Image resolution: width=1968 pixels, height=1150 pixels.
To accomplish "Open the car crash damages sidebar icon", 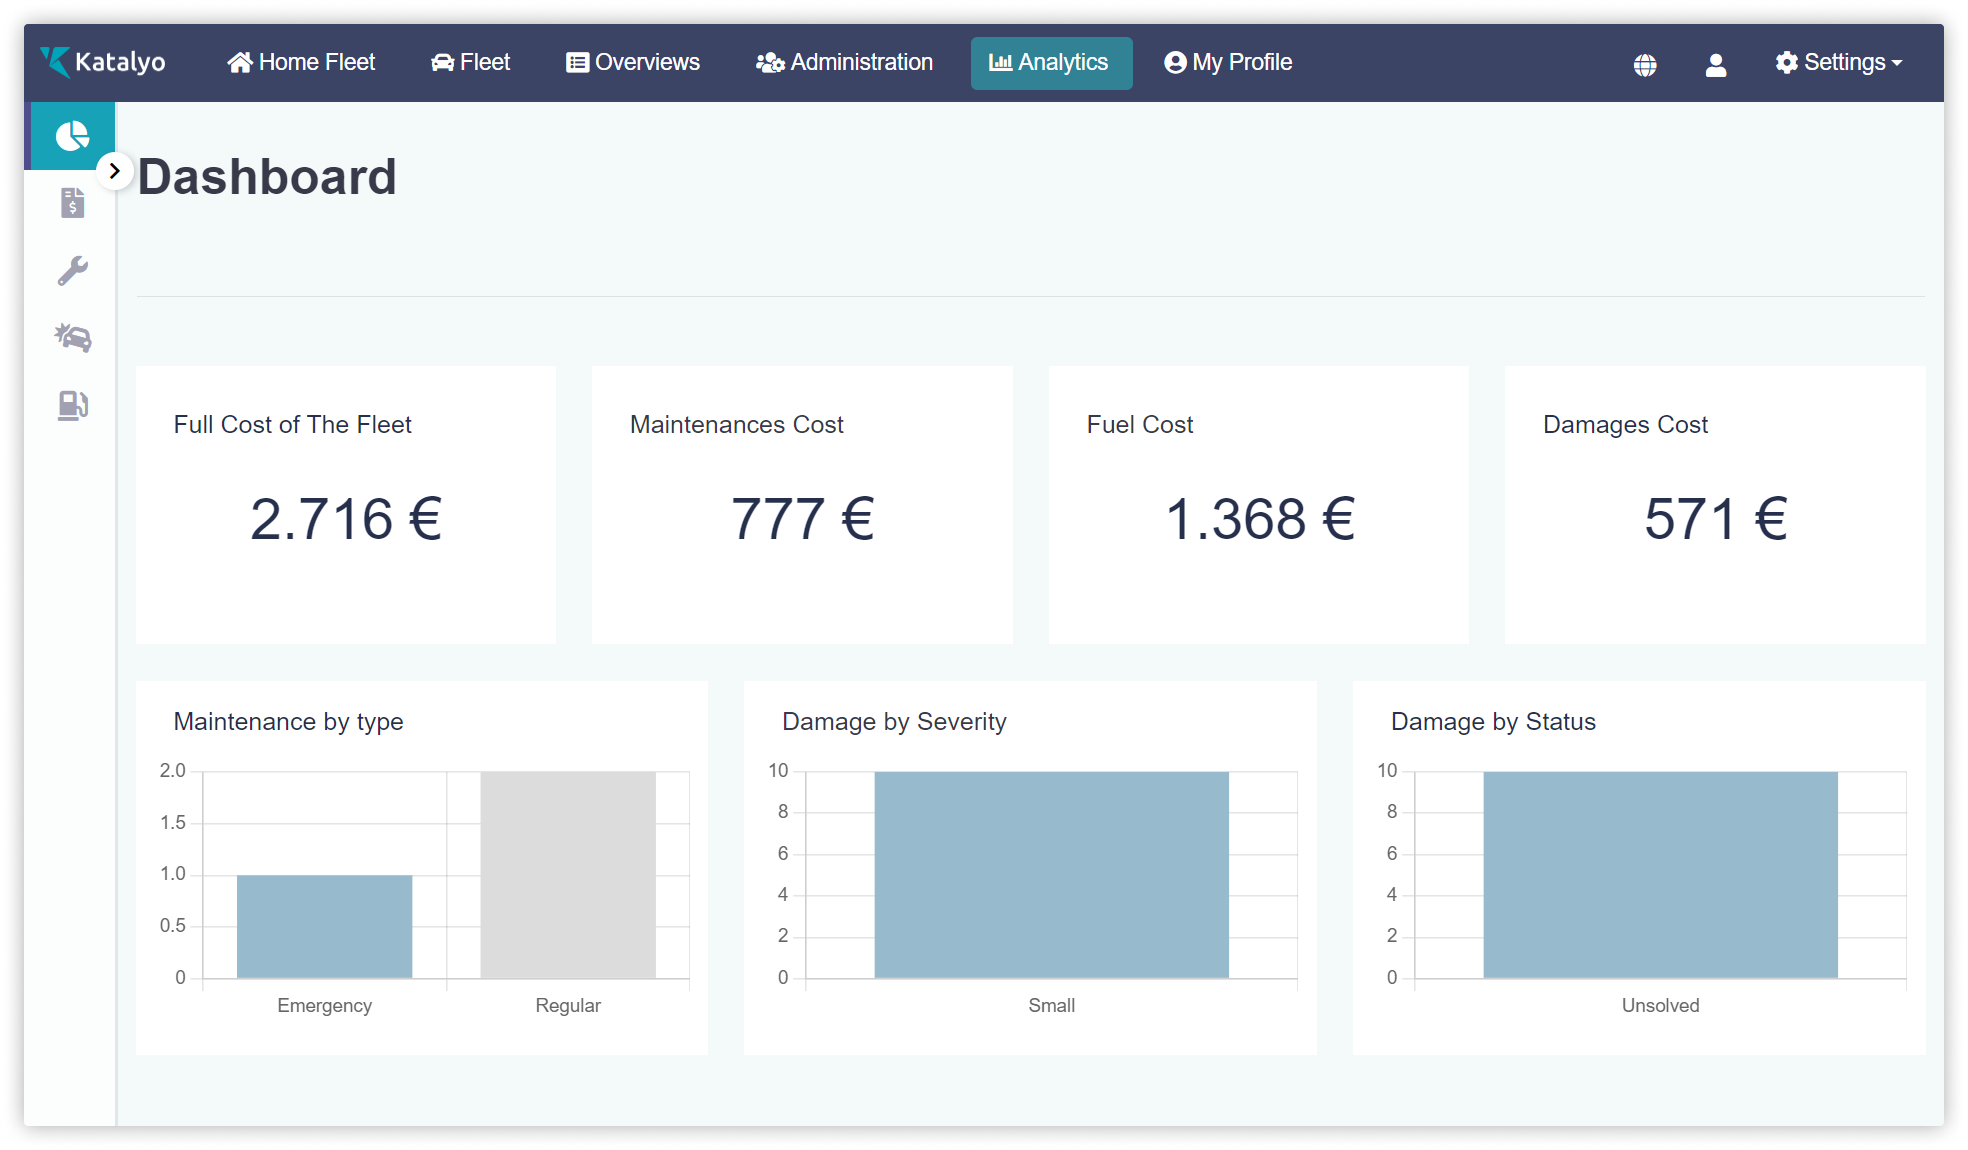I will pos(72,337).
